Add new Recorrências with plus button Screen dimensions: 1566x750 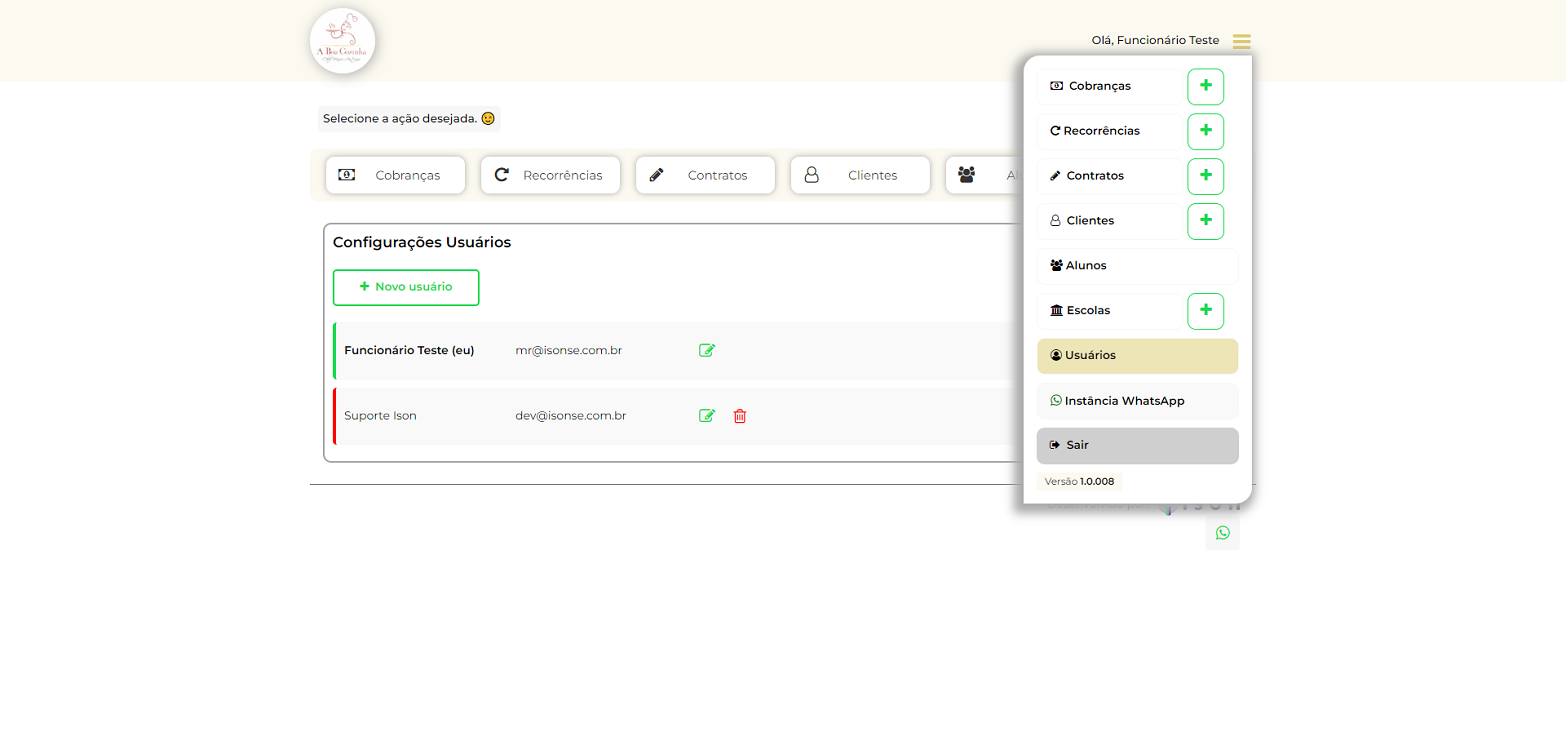1205,131
